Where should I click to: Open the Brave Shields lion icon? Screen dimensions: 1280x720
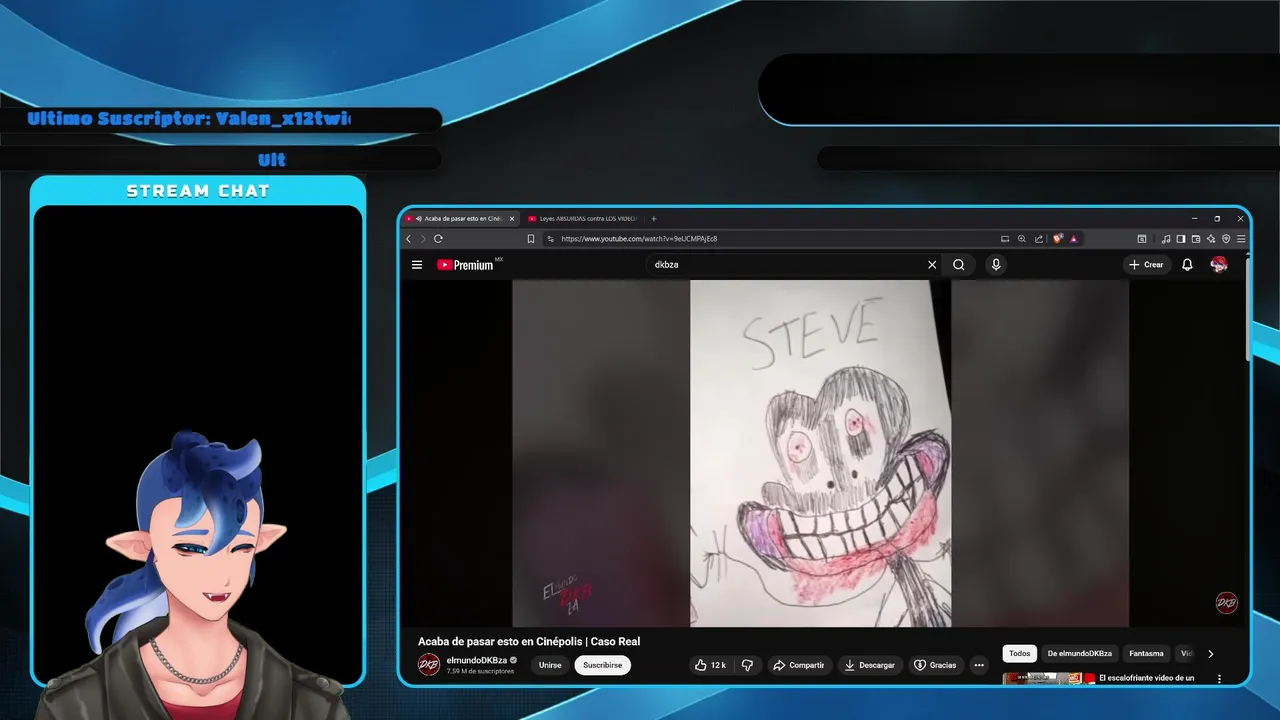coord(1058,239)
